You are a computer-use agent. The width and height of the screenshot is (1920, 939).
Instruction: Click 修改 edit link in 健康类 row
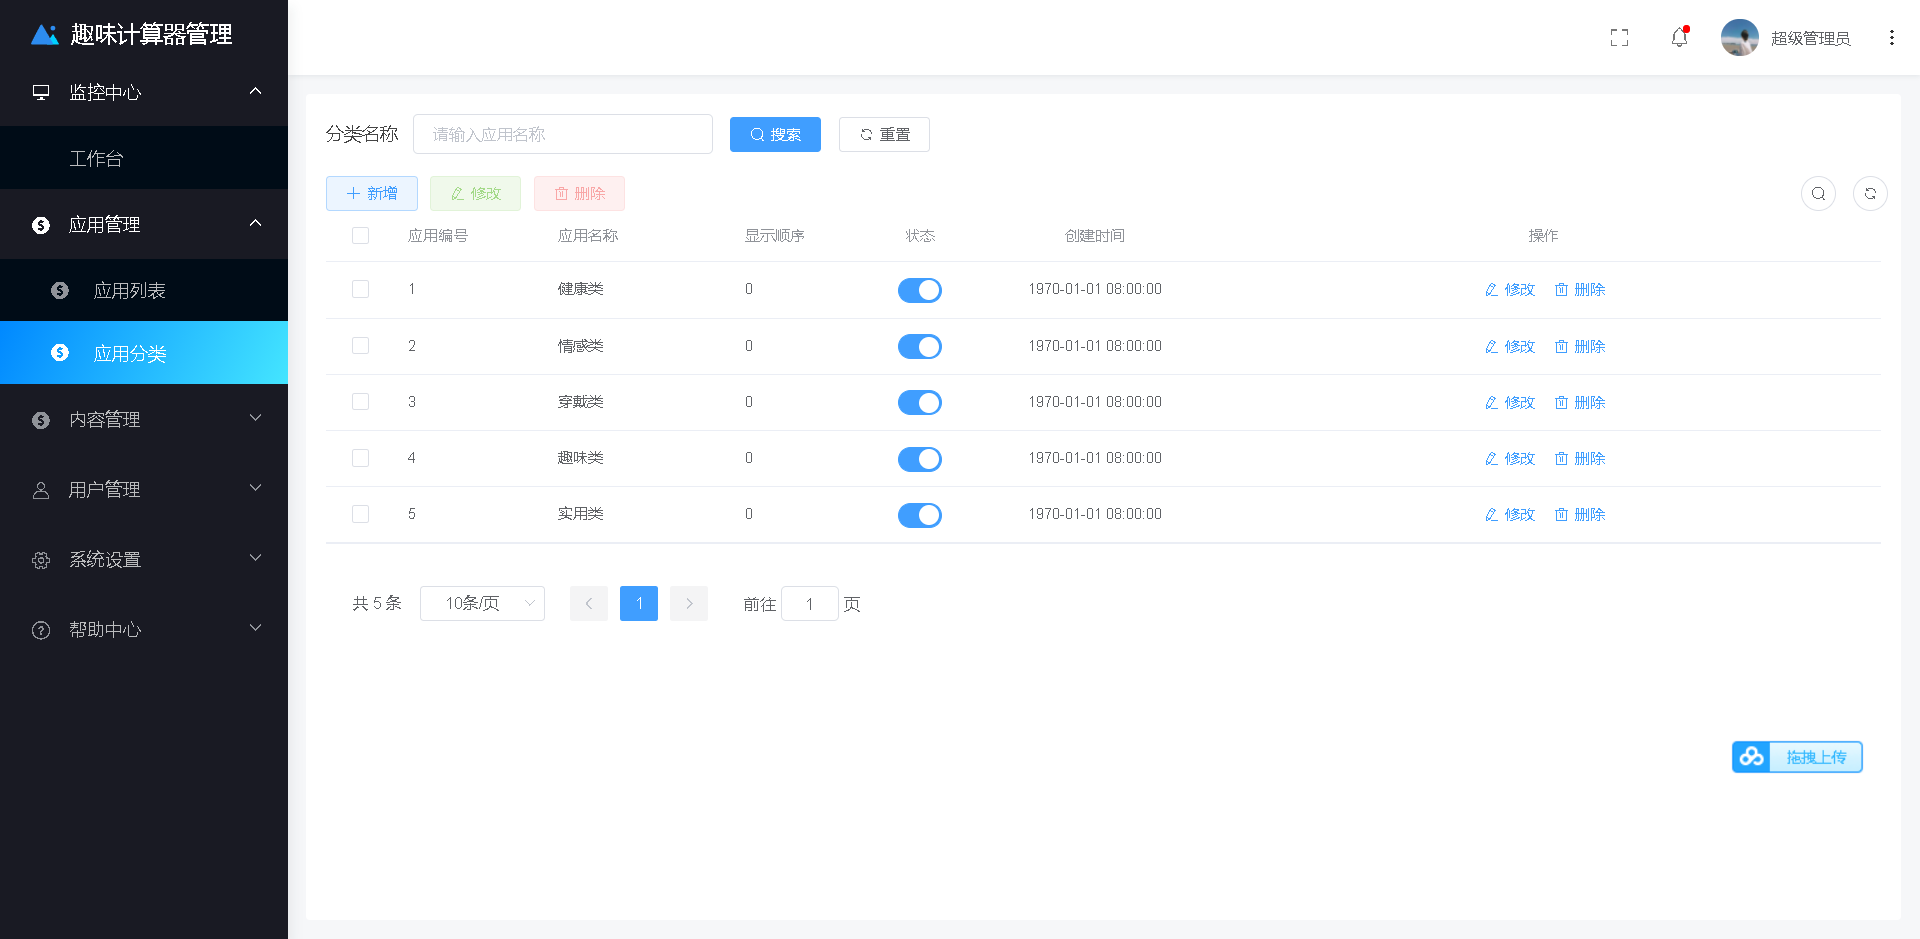1510,289
